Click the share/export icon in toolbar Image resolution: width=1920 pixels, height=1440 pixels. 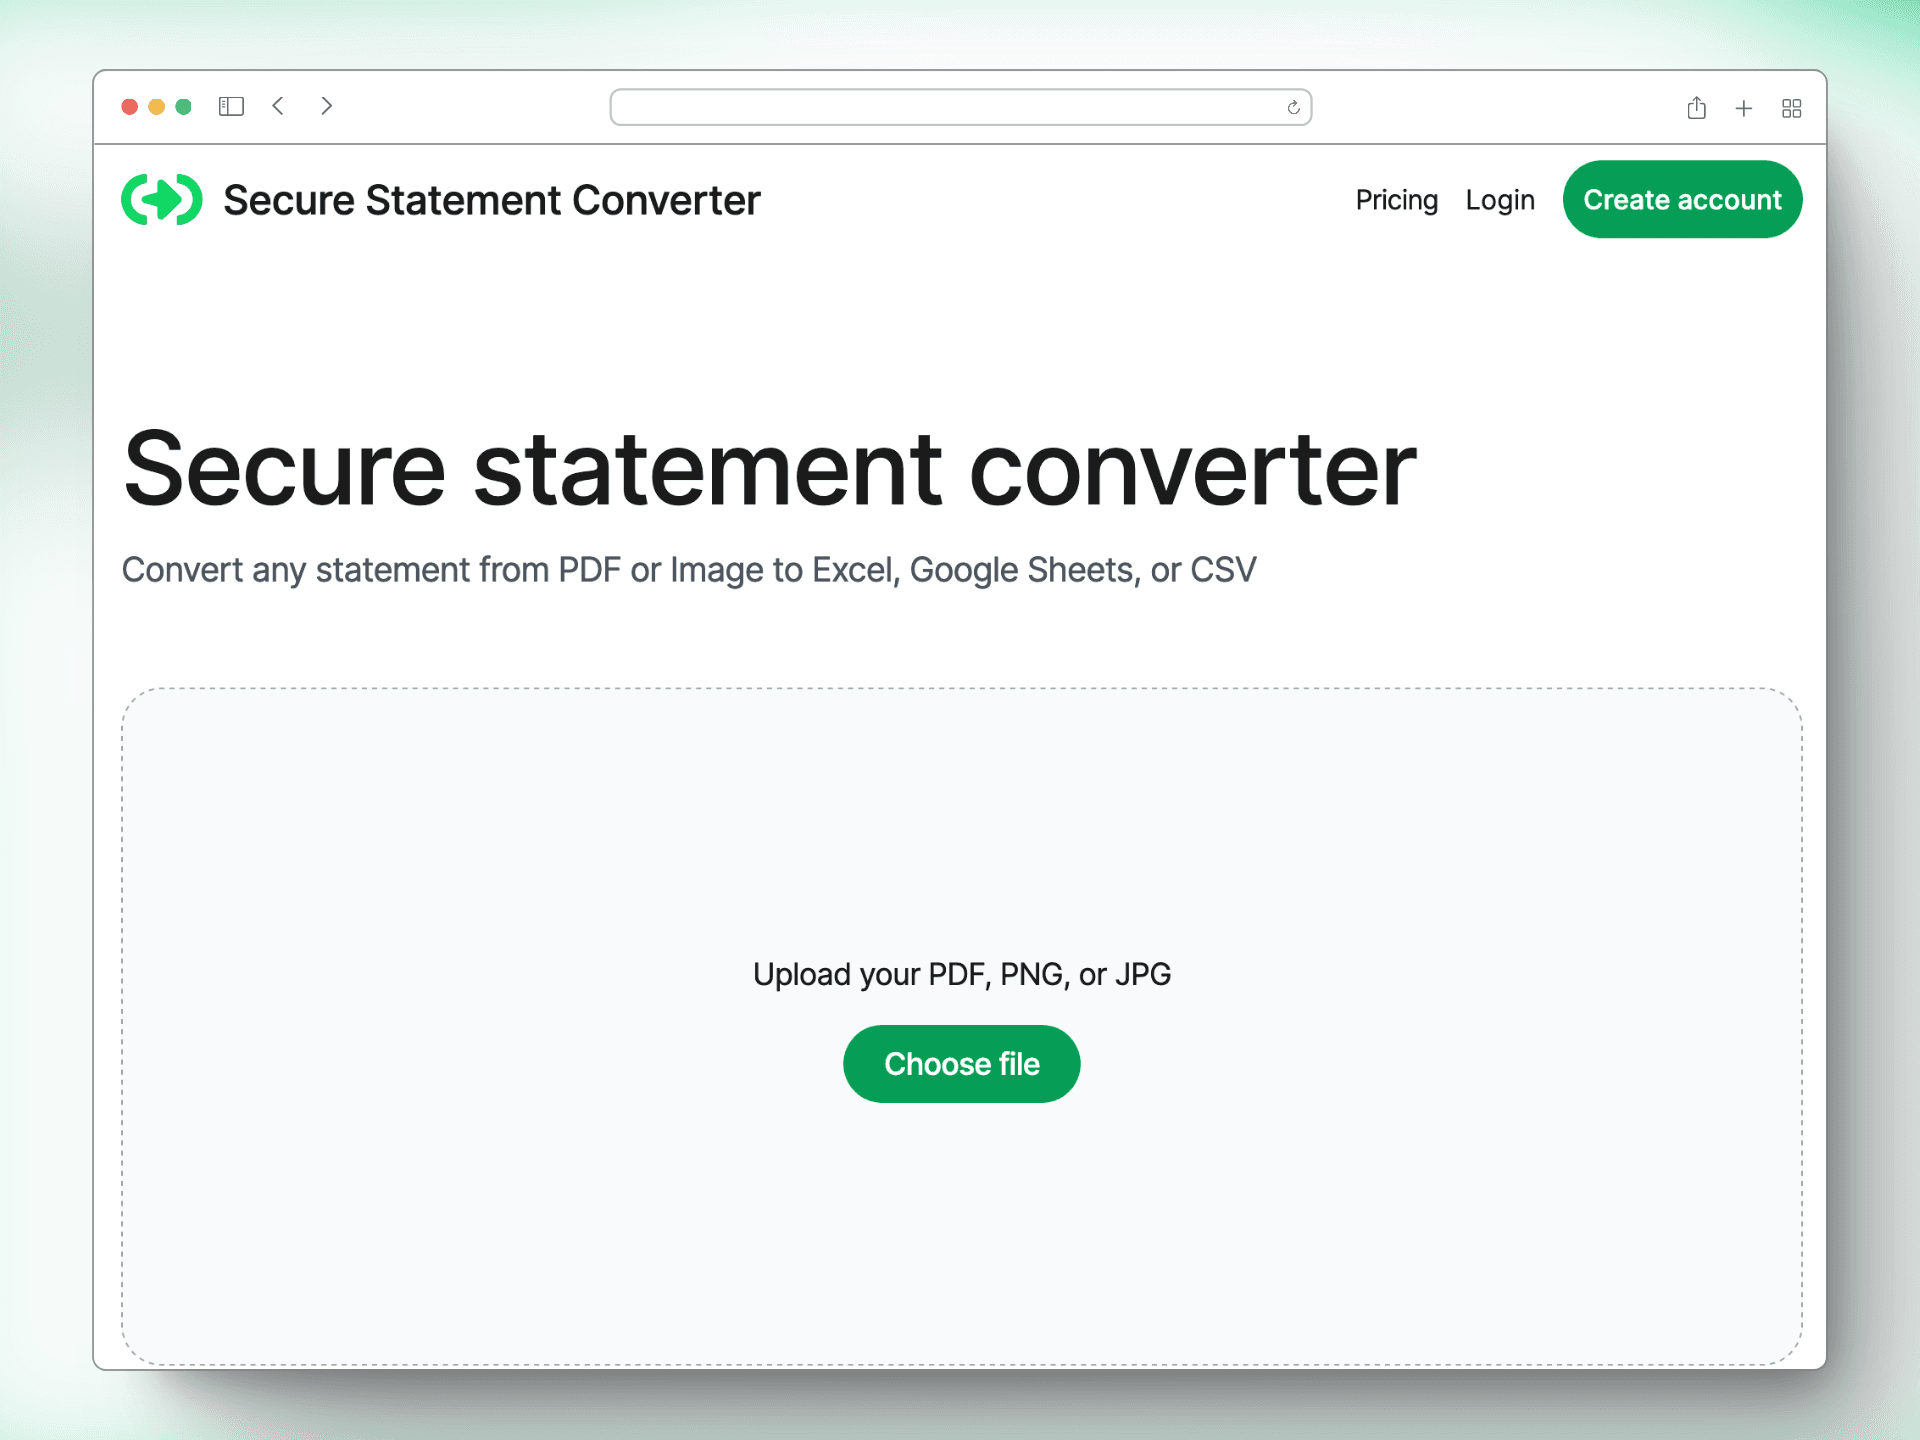[1696, 104]
